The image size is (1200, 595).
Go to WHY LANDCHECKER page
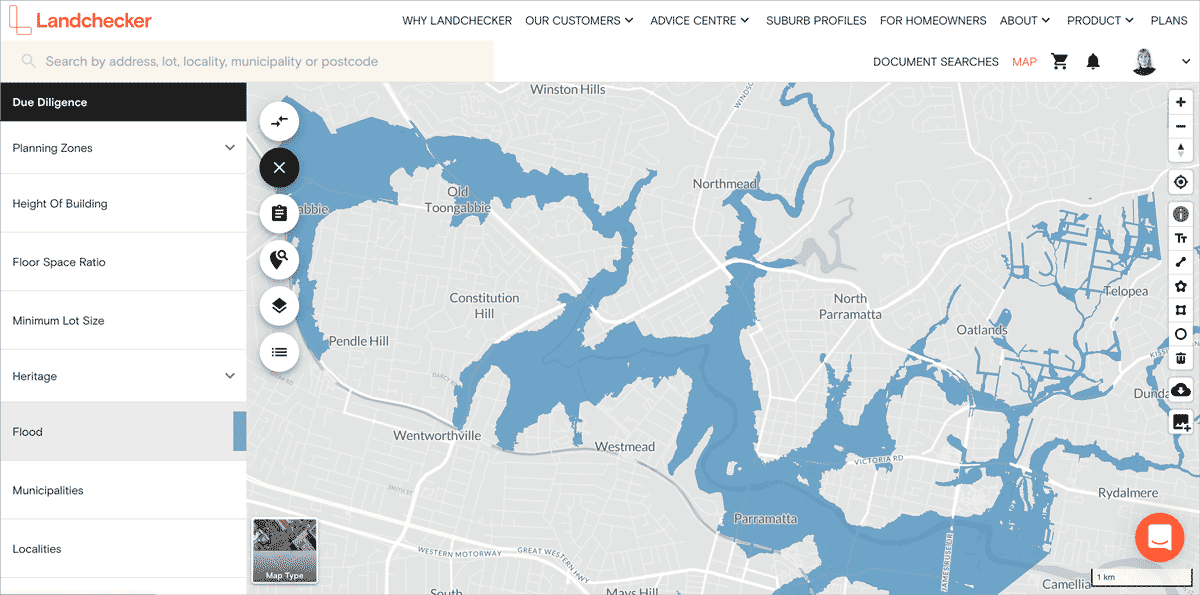[457, 20]
